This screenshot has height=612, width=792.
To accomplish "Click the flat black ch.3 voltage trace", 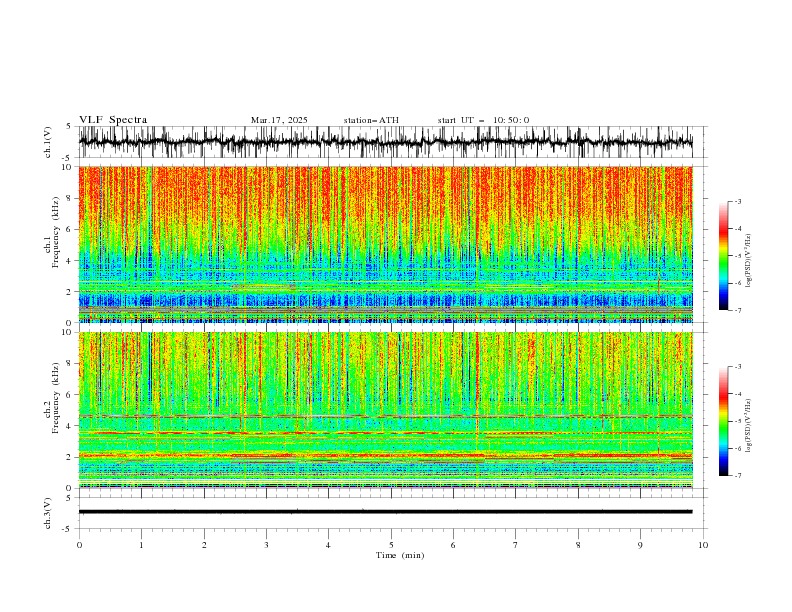I will (x=385, y=512).
